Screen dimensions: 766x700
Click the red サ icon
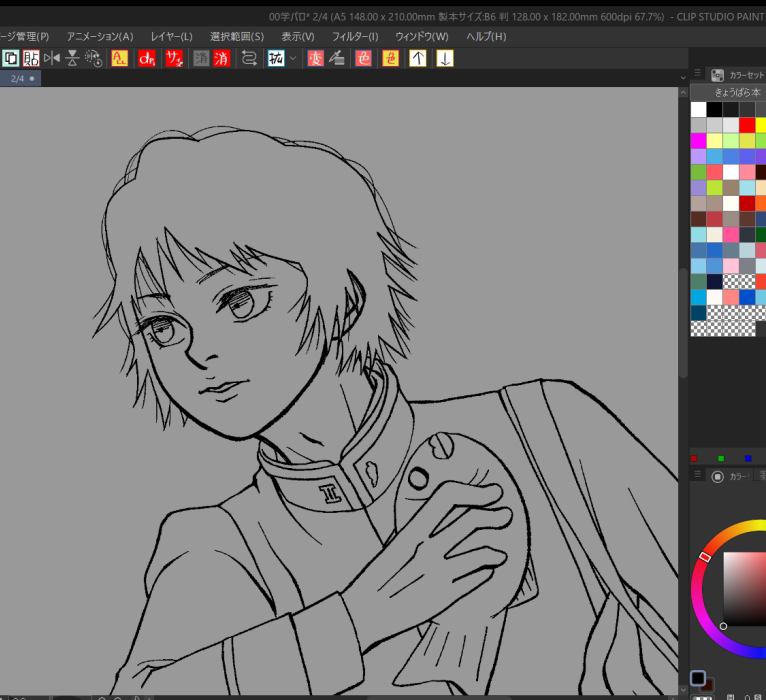174,59
